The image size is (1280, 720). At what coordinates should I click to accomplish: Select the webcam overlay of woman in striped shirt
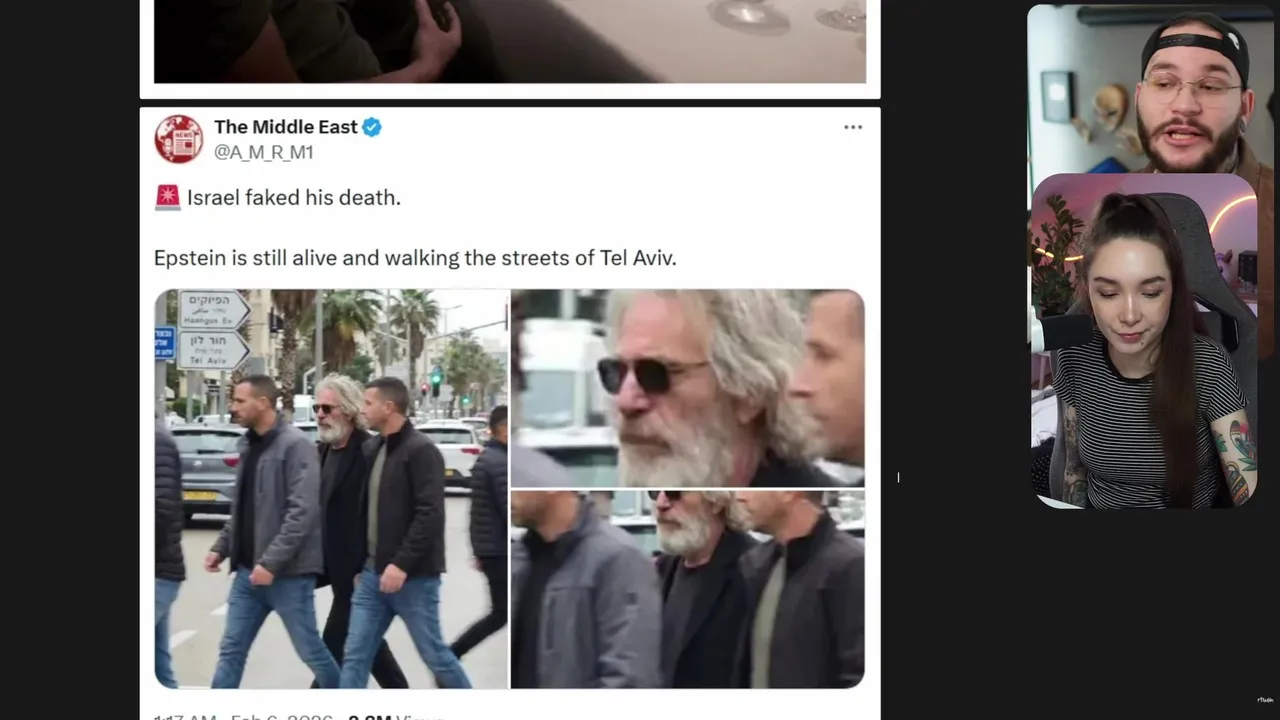click(1143, 341)
